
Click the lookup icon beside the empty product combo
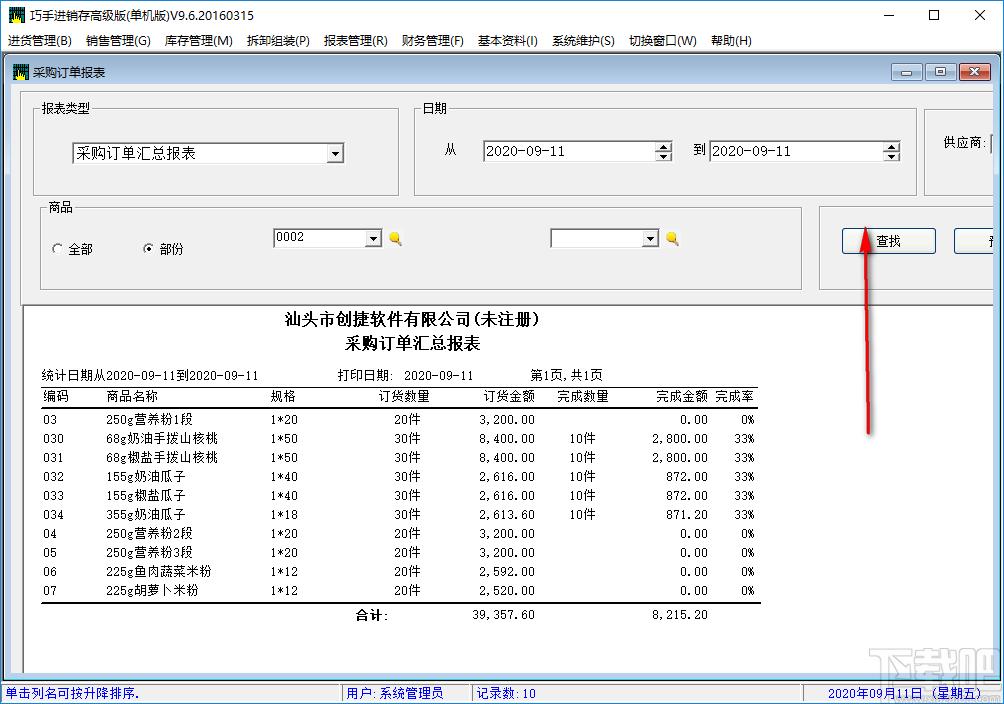tap(672, 238)
